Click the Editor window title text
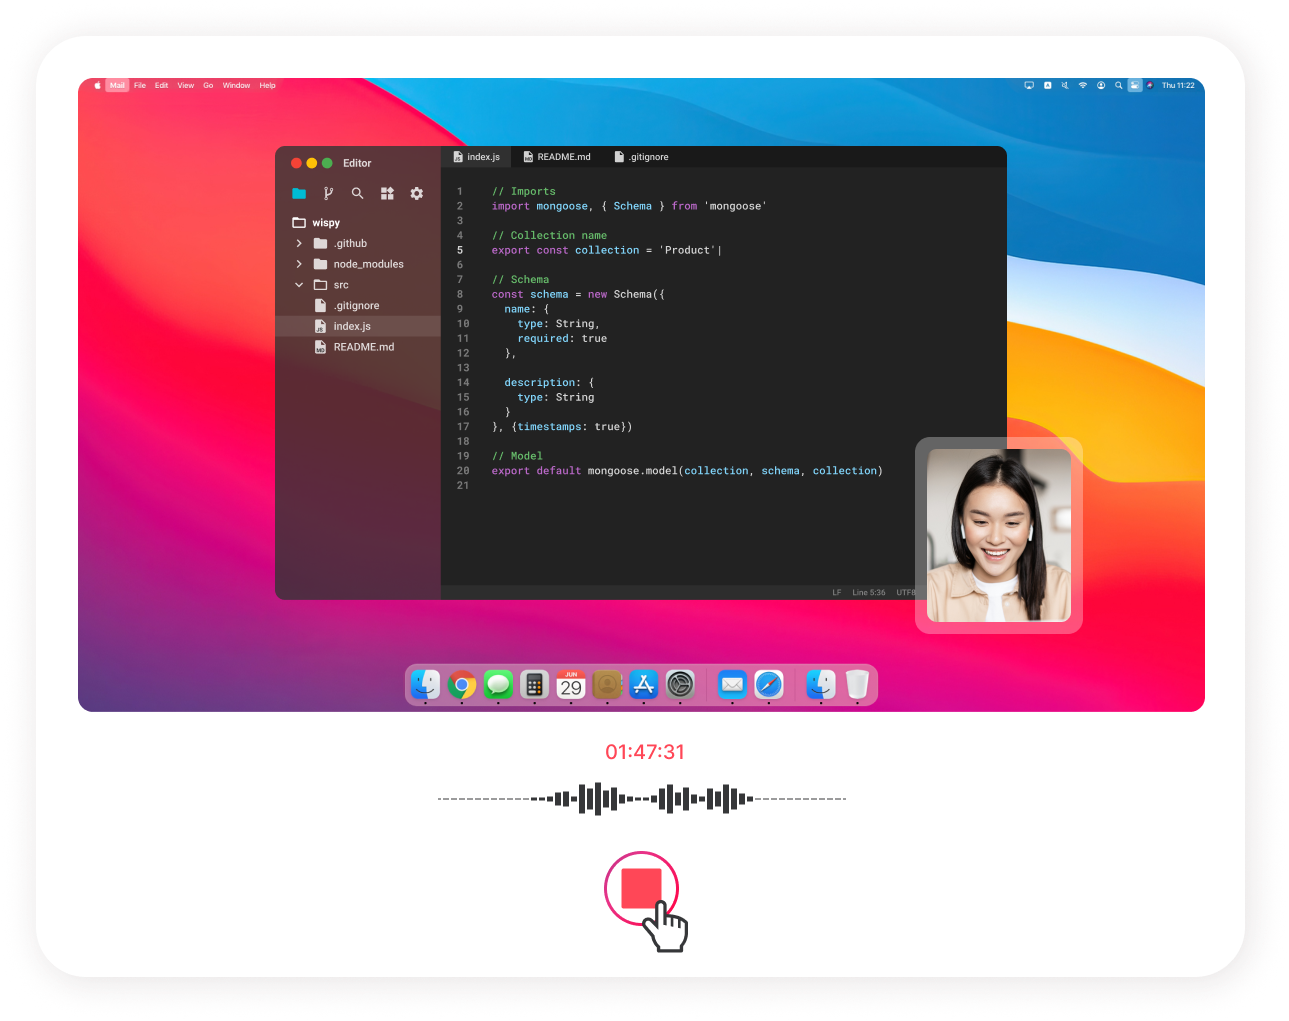Screen dimensions: 1289x1021 (x=357, y=163)
